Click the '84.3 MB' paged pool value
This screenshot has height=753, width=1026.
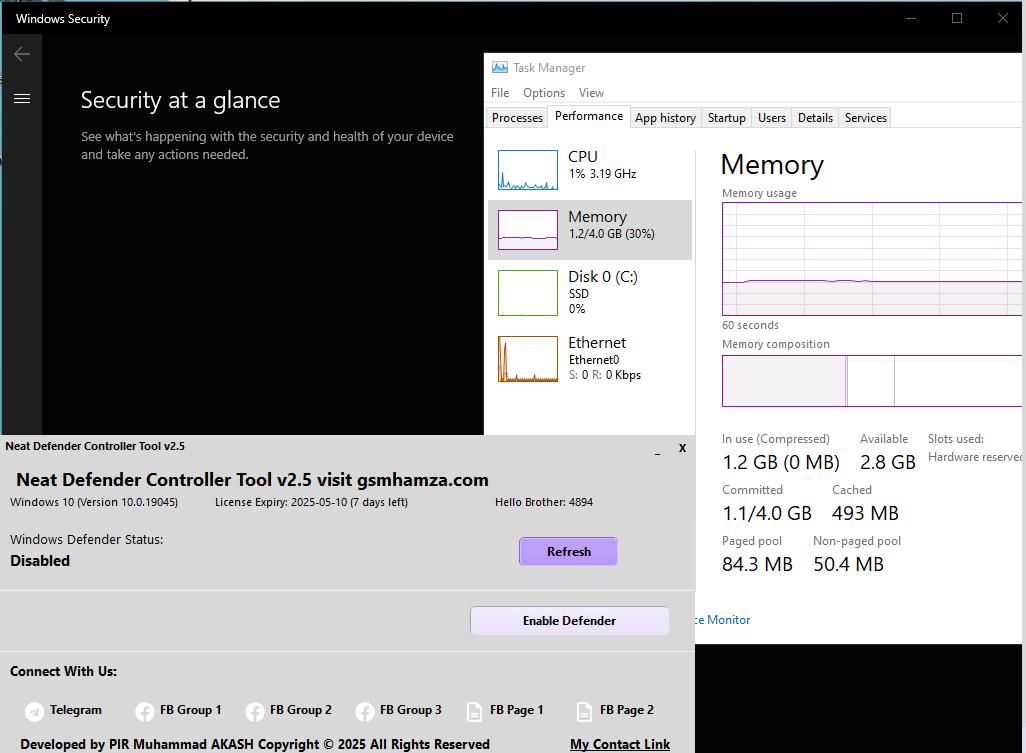click(757, 564)
